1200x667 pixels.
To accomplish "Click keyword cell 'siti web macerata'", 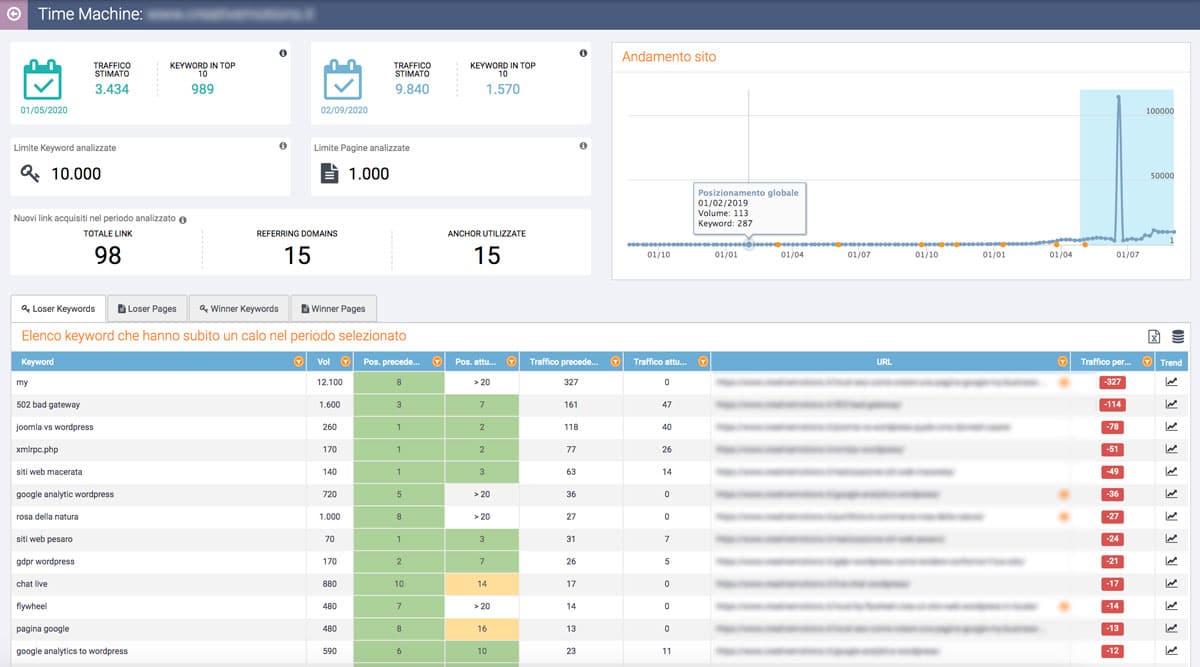I will 49,472.
